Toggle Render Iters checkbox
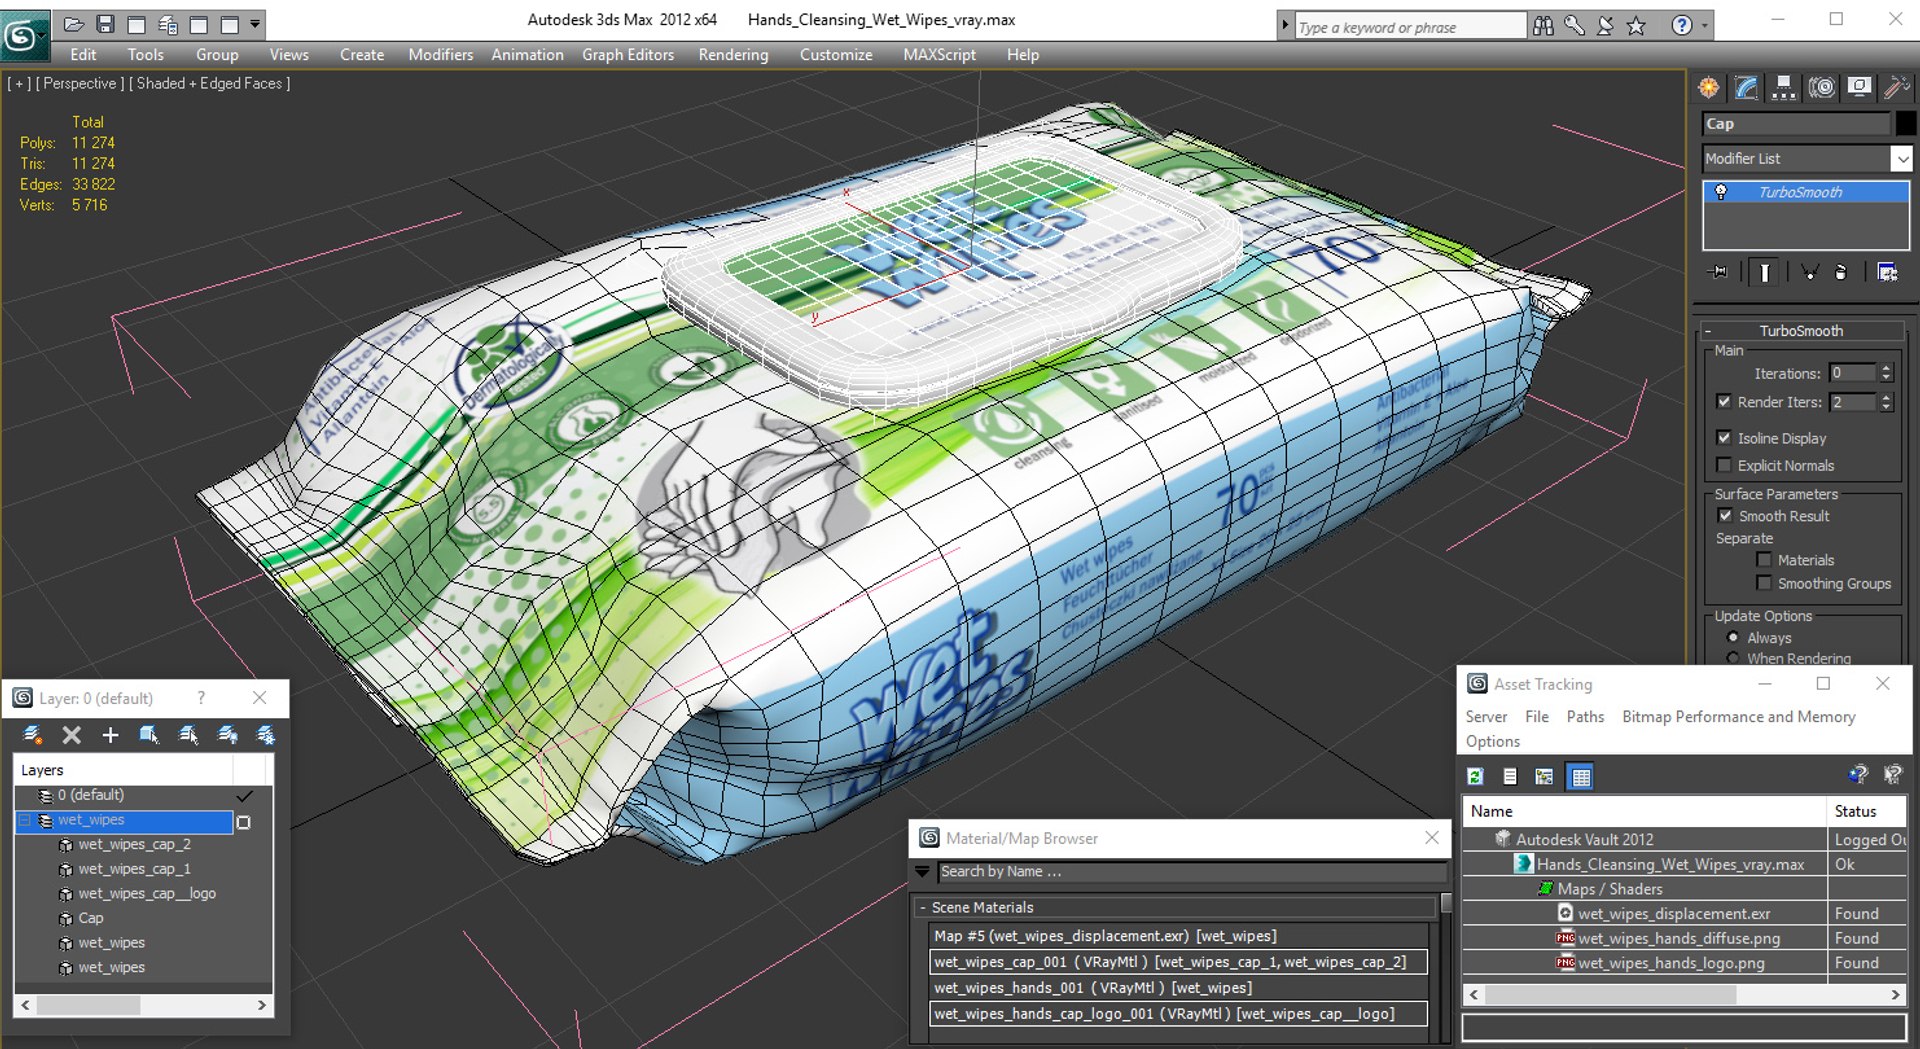The height and width of the screenshot is (1049, 1920). 1724,401
